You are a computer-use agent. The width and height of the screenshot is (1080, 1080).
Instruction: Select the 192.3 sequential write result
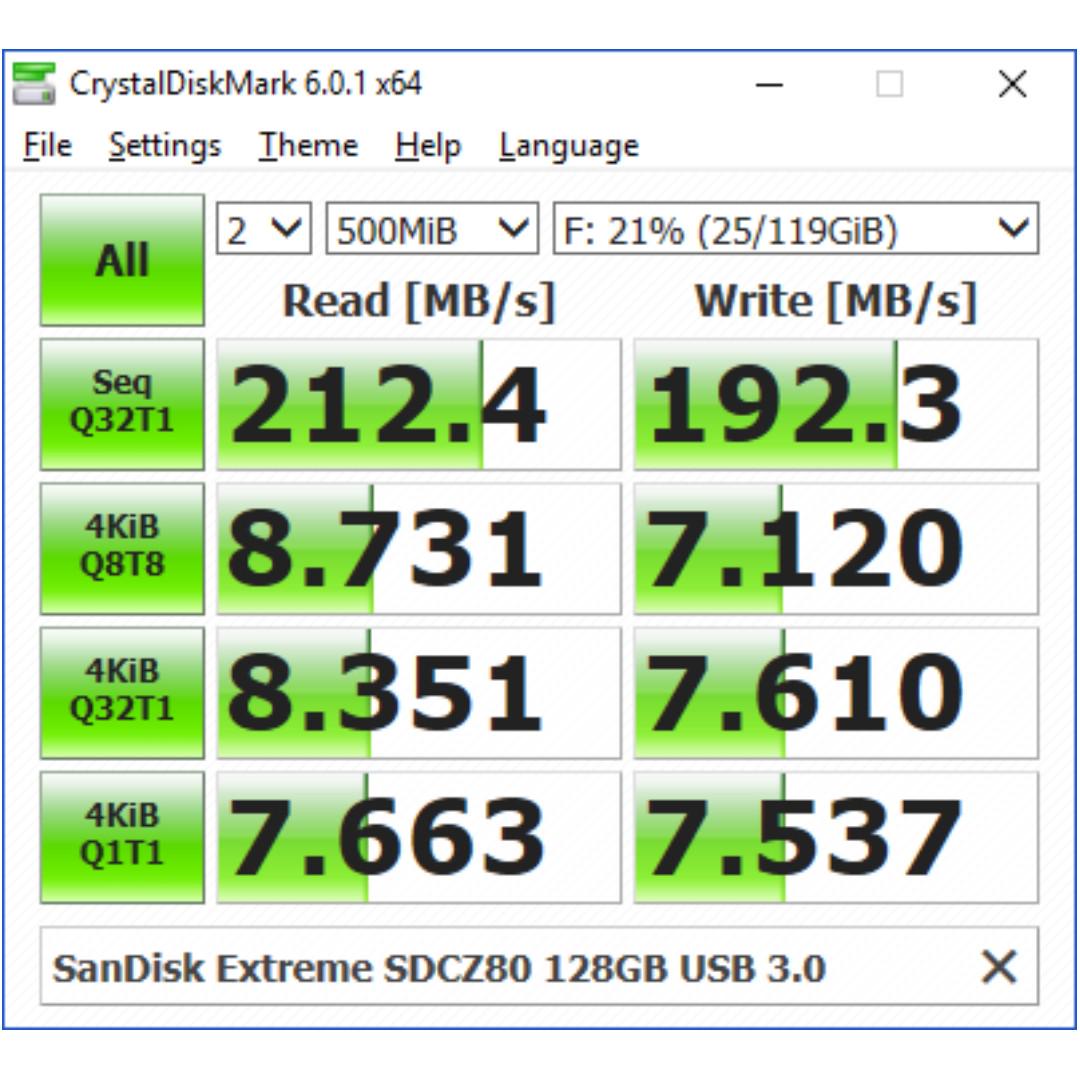pos(835,404)
